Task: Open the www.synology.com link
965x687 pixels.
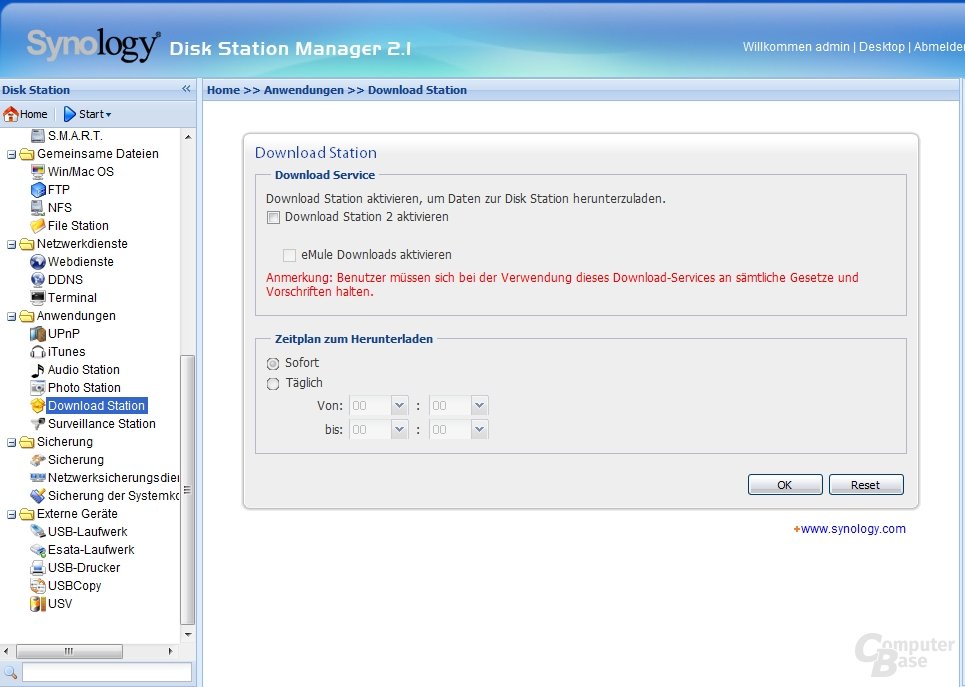Action: pos(853,529)
